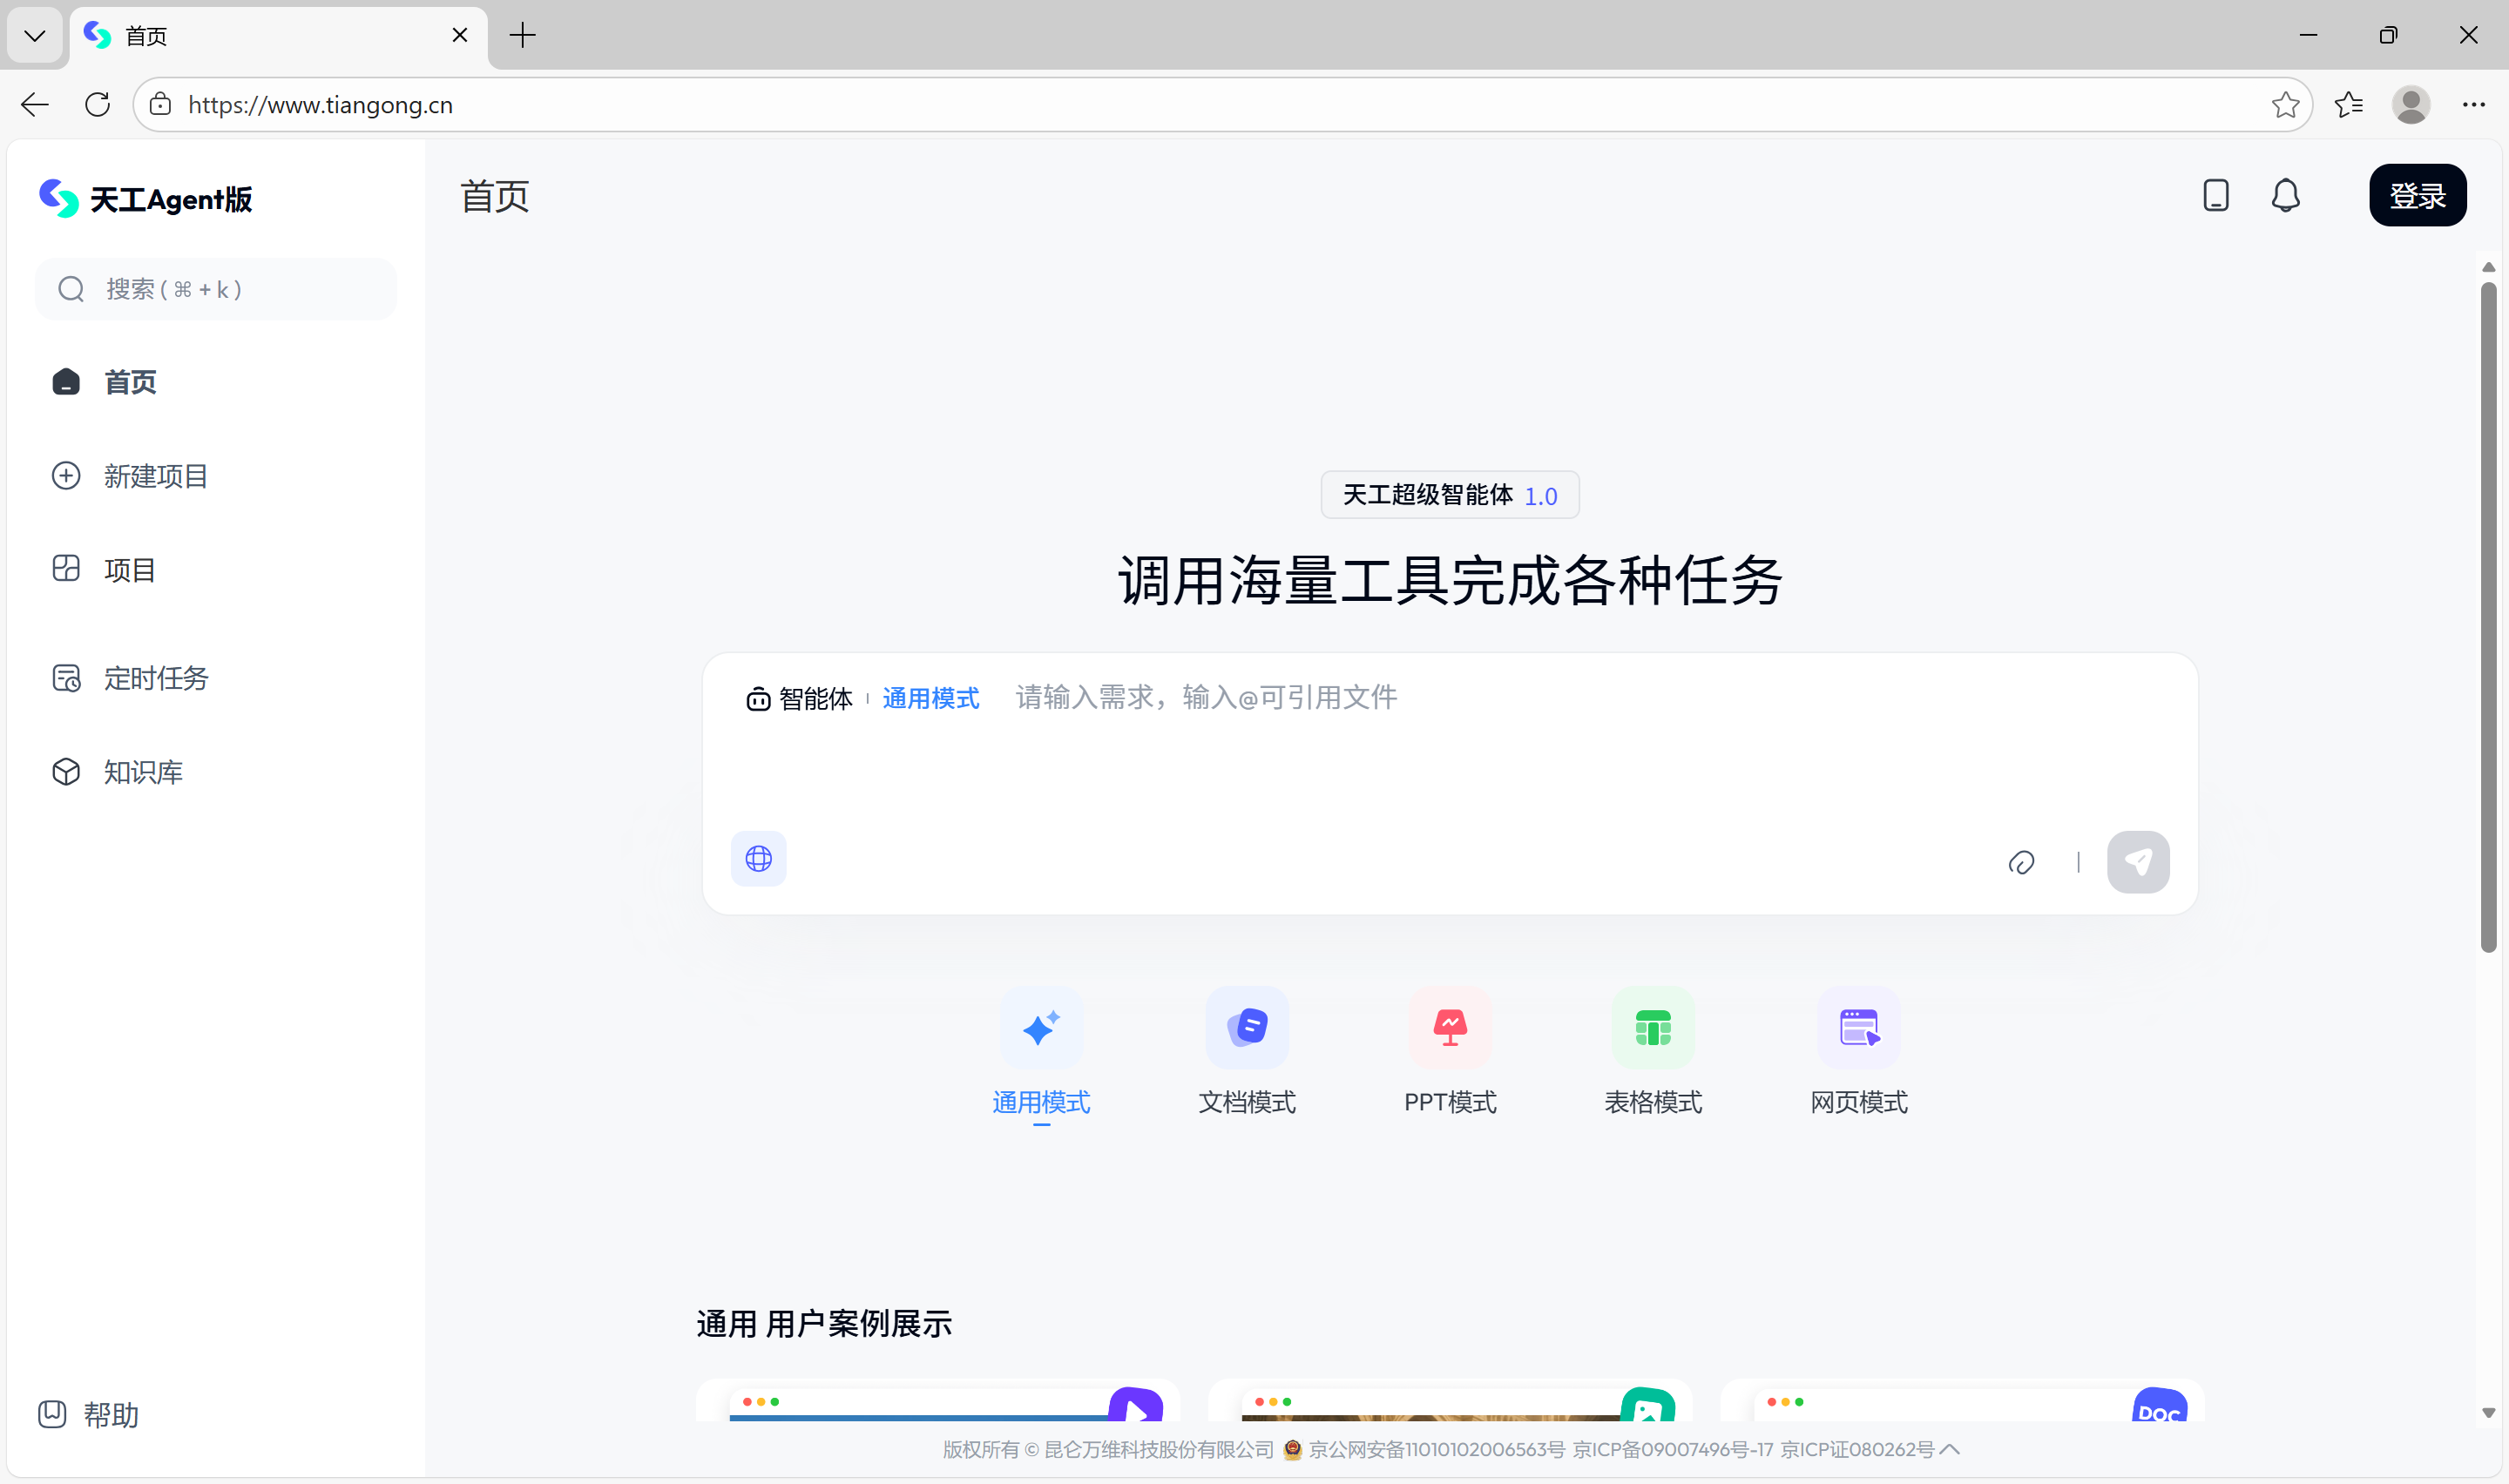
Task: Open the 新建项目 plus icon
Action: [x=66, y=475]
